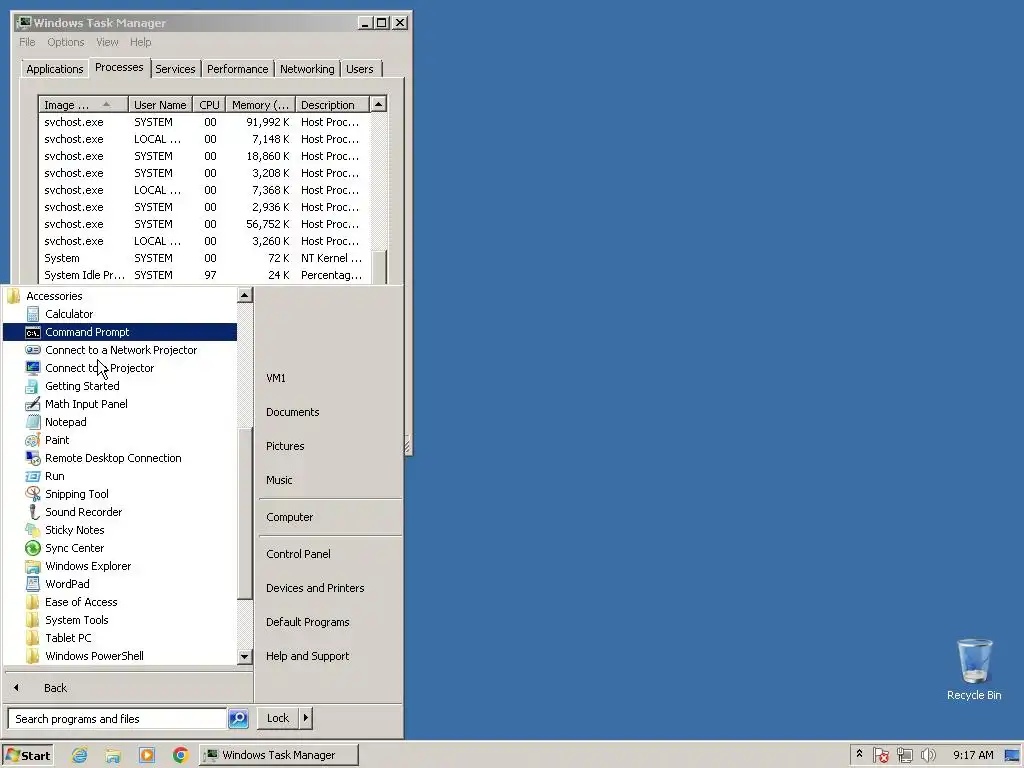Click Show desktop button in tray
This screenshot has height=768, width=1024.
(1012, 755)
